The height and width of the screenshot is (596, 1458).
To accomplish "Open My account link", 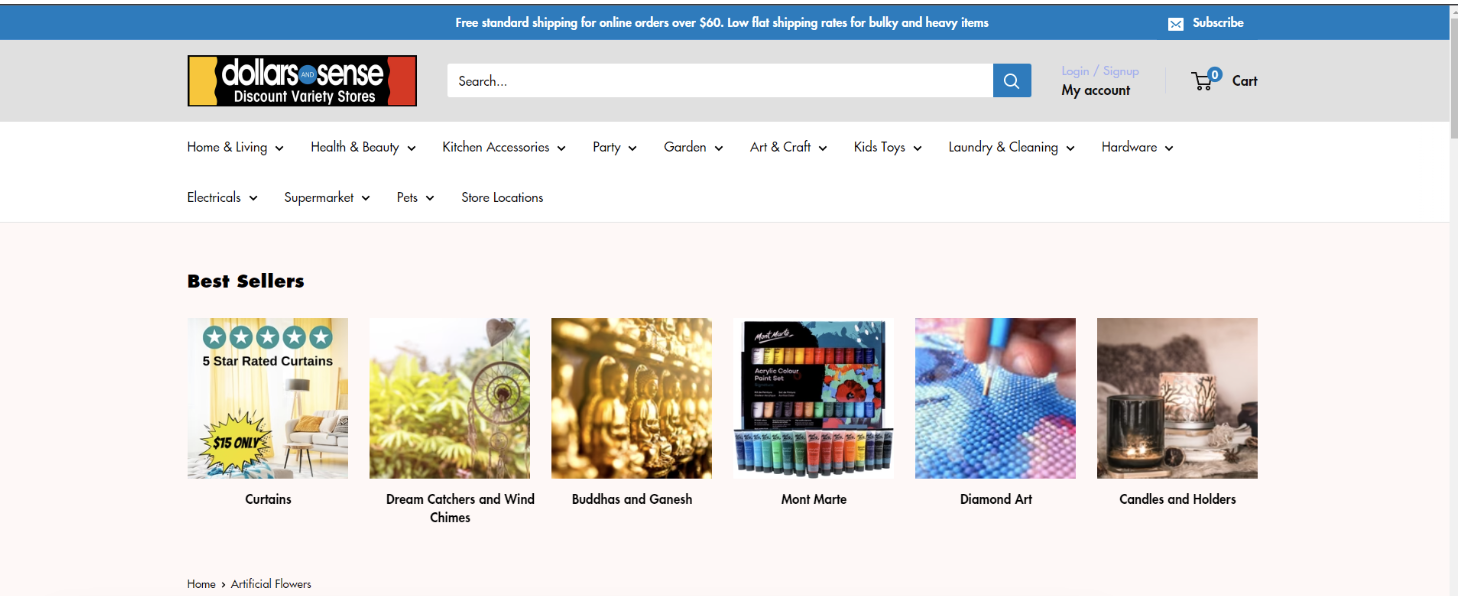I will 1096,90.
